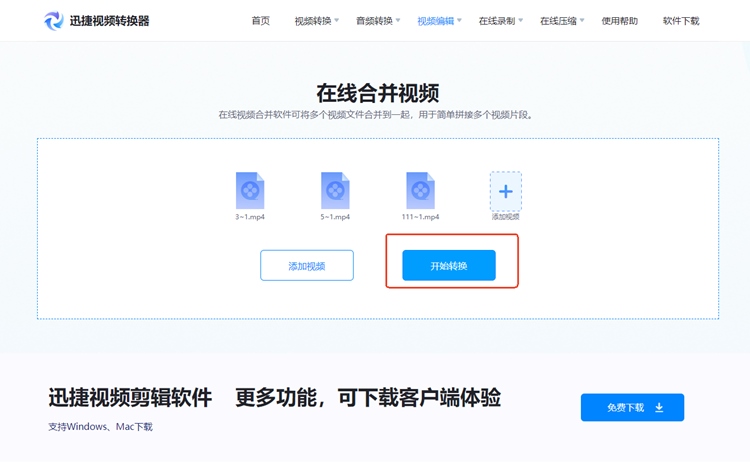
Task: Click the 开始转换 button
Action: pyautogui.click(x=449, y=265)
